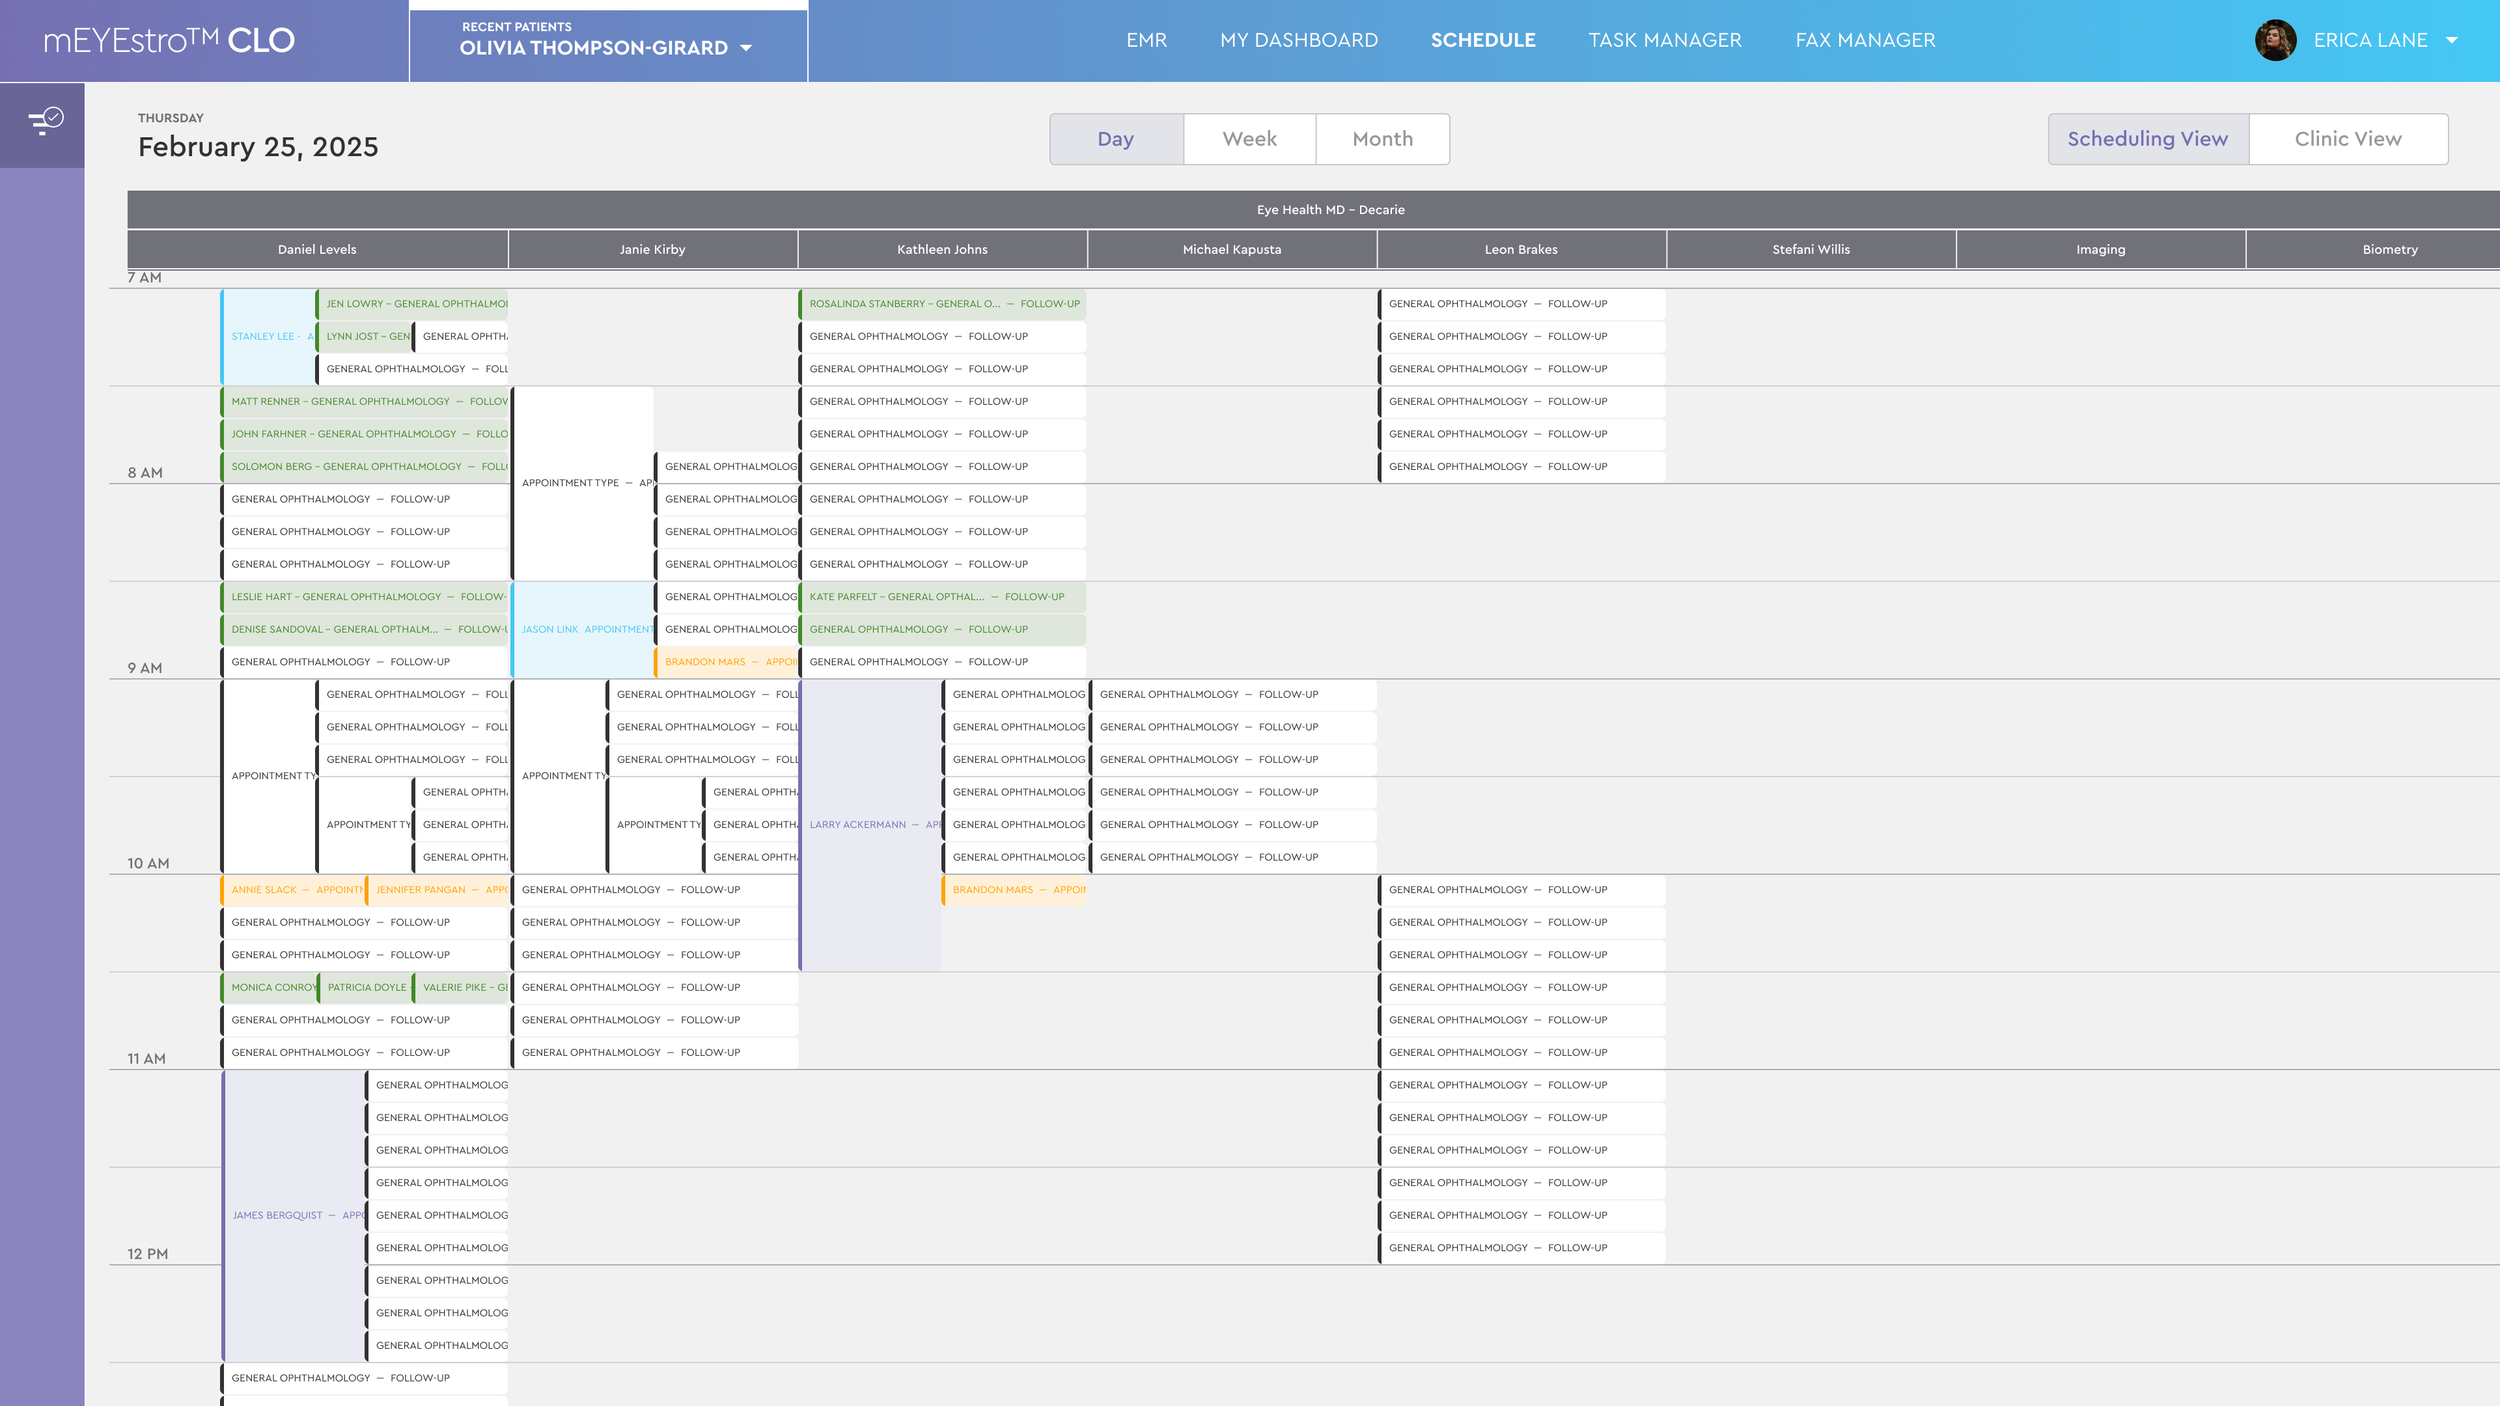Select Clinic View mode
Screen dimensions: 2500x1406
tap(2347, 139)
